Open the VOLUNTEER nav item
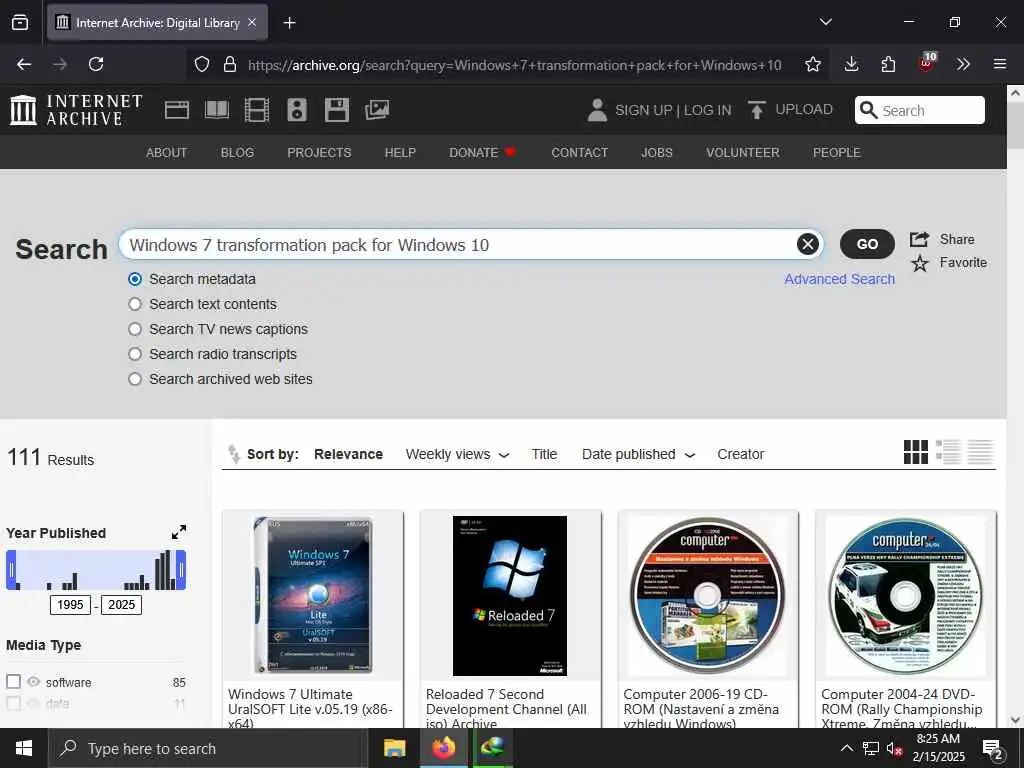The height and width of the screenshot is (768, 1024). (743, 152)
